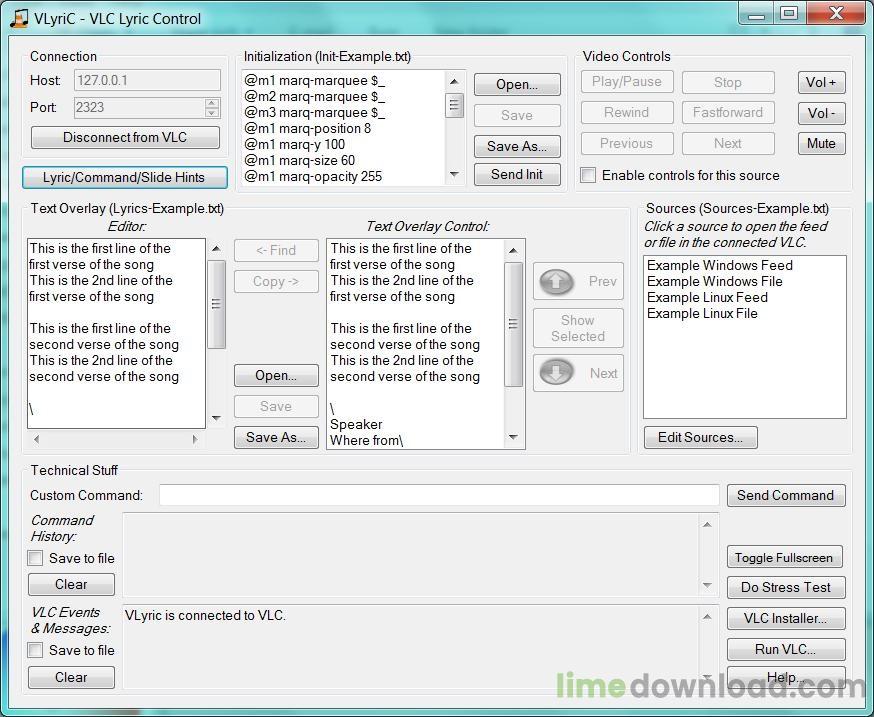
Task: Increase the Port number with up stepper
Action: (212, 103)
